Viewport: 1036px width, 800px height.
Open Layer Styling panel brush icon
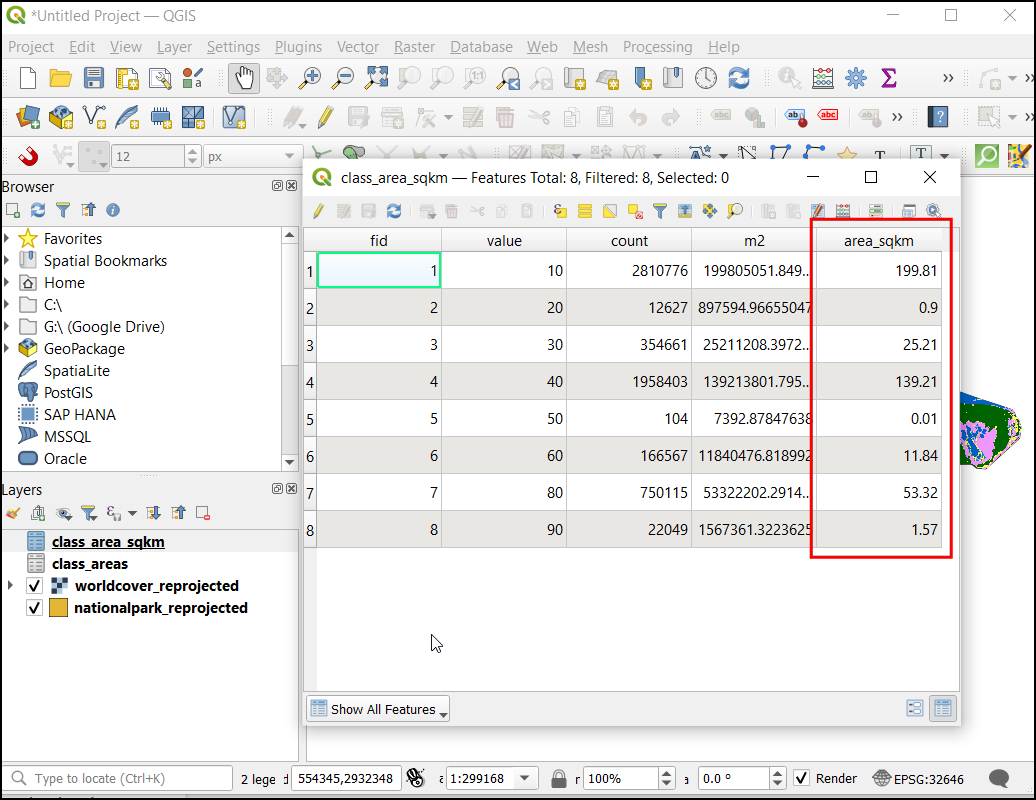click(13, 513)
